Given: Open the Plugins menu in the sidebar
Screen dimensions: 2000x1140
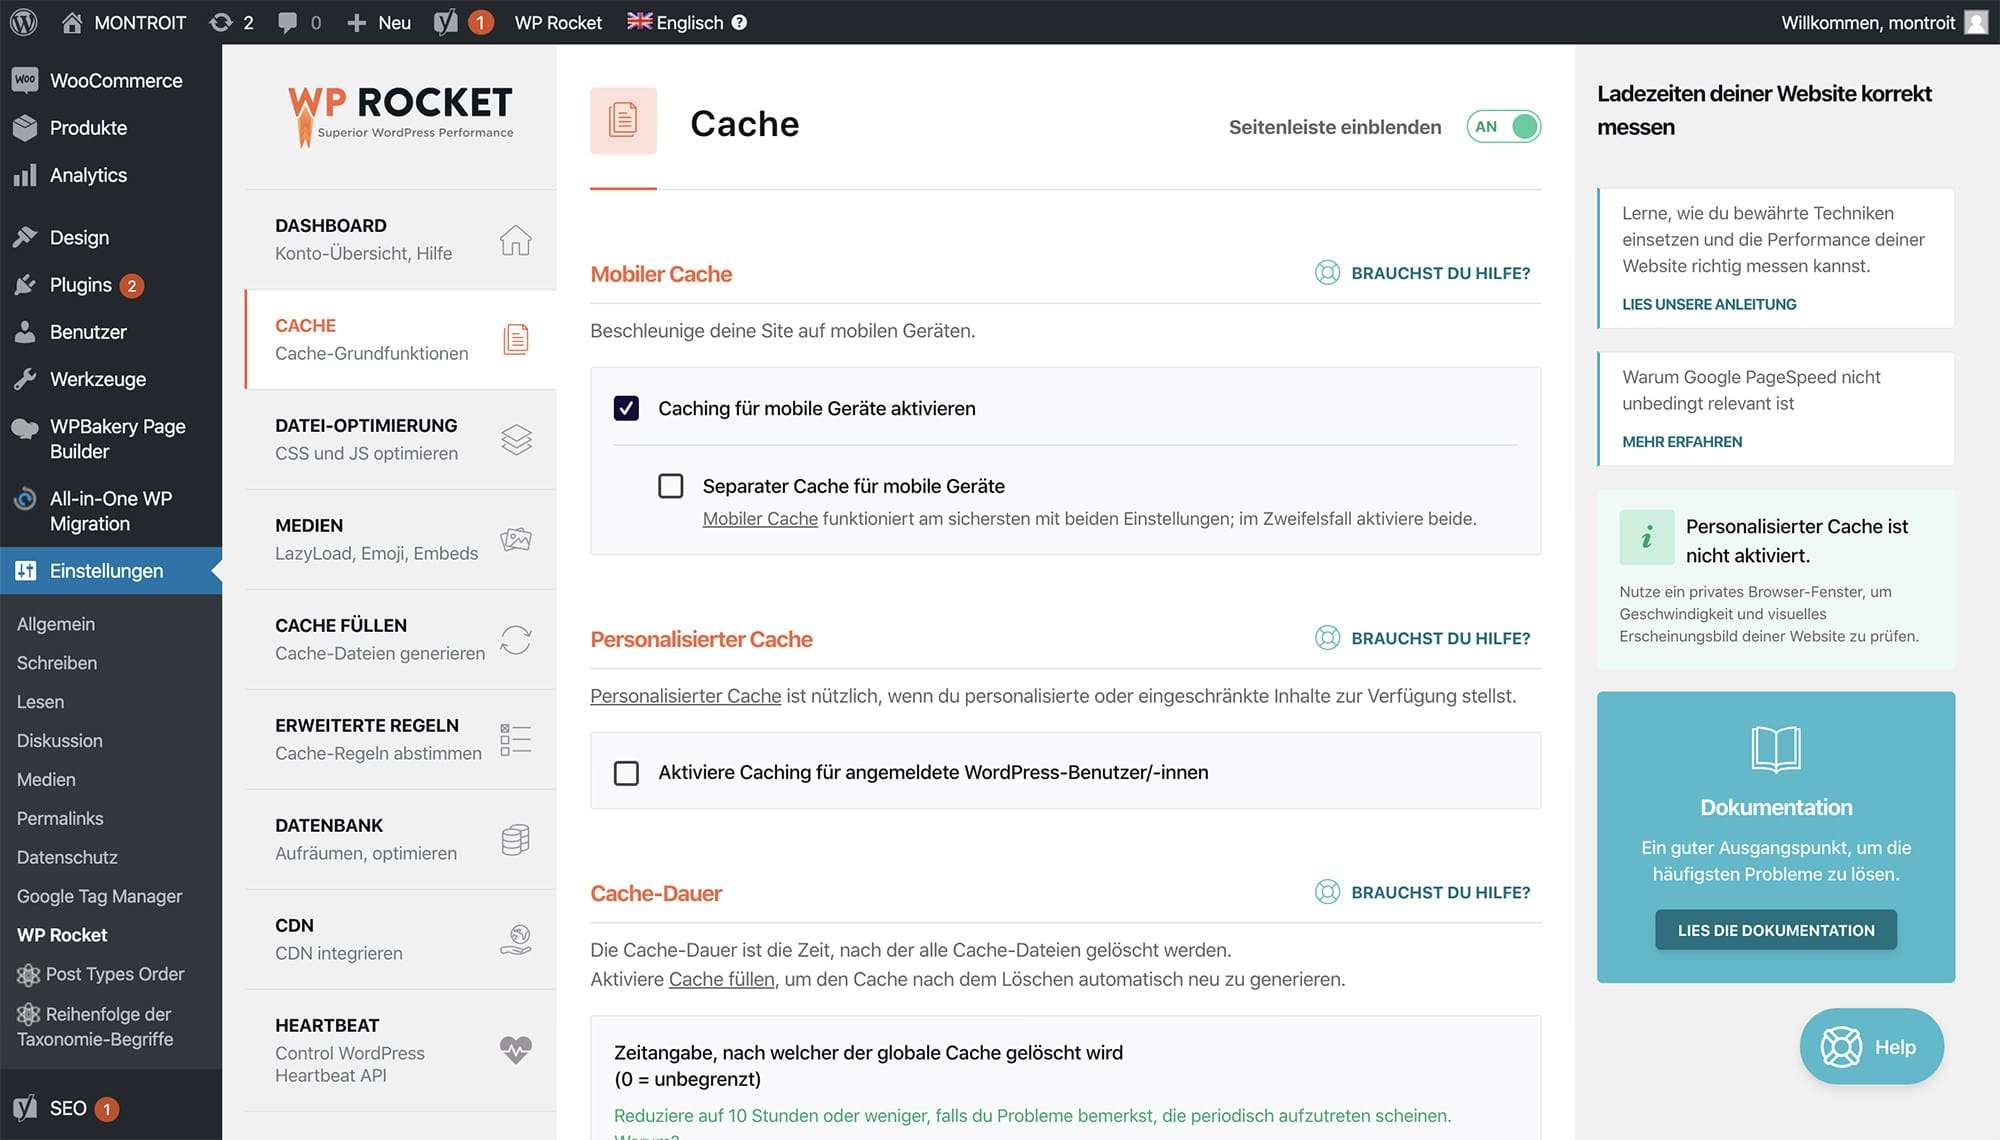Looking at the screenshot, I should (81, 285).
